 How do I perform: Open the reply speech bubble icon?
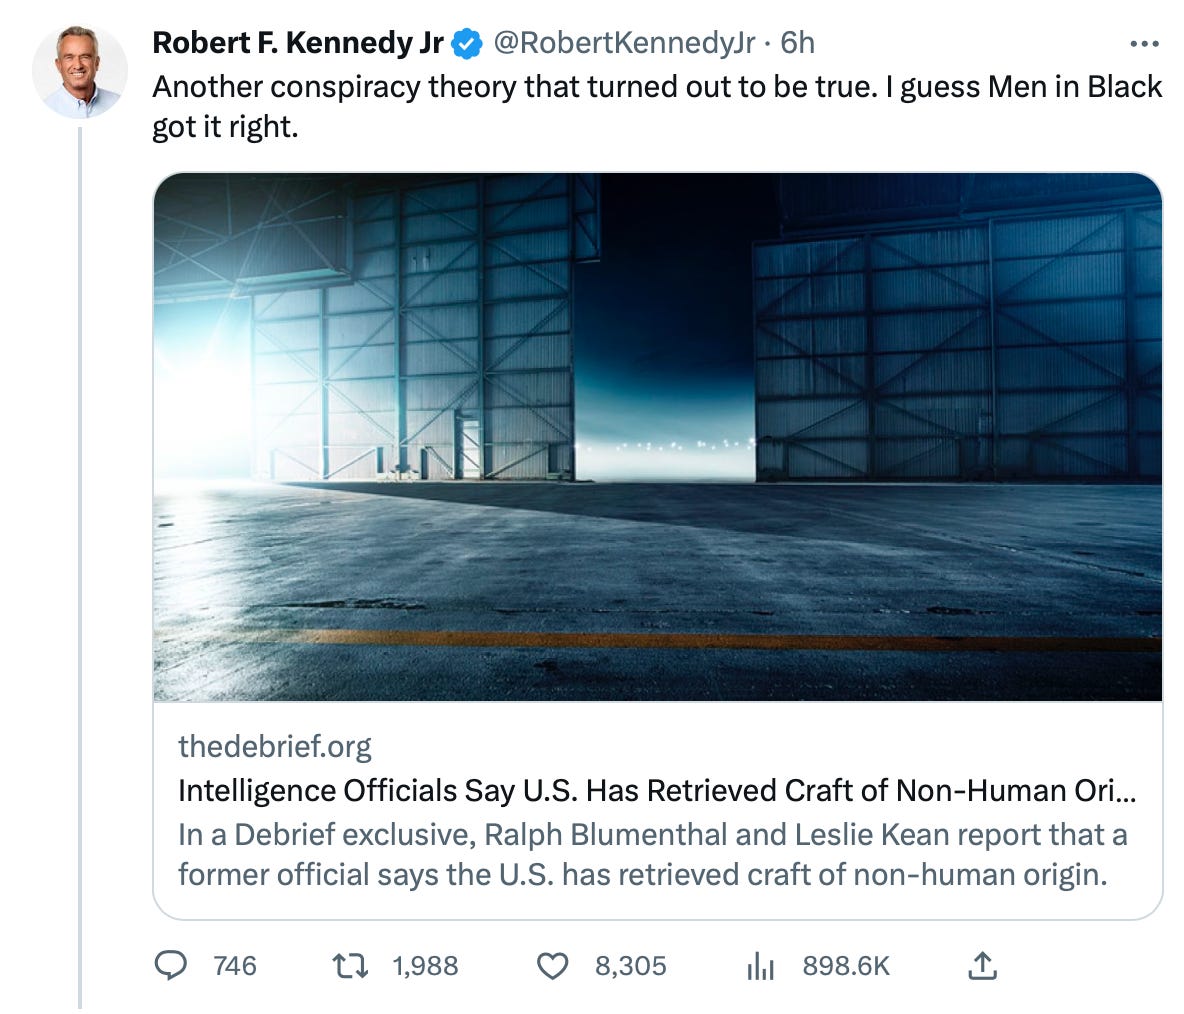tap(172, 965)
